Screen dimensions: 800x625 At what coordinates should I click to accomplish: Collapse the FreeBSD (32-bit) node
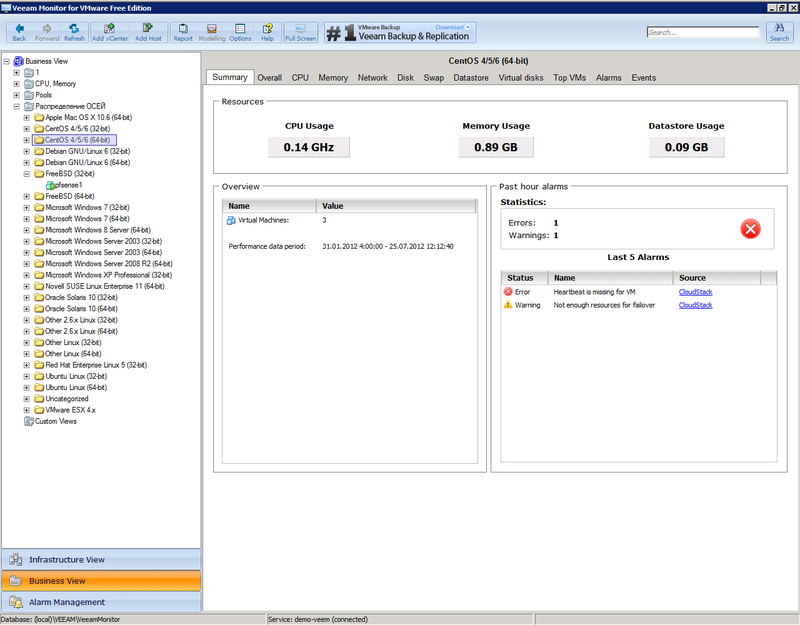[27, 174]
